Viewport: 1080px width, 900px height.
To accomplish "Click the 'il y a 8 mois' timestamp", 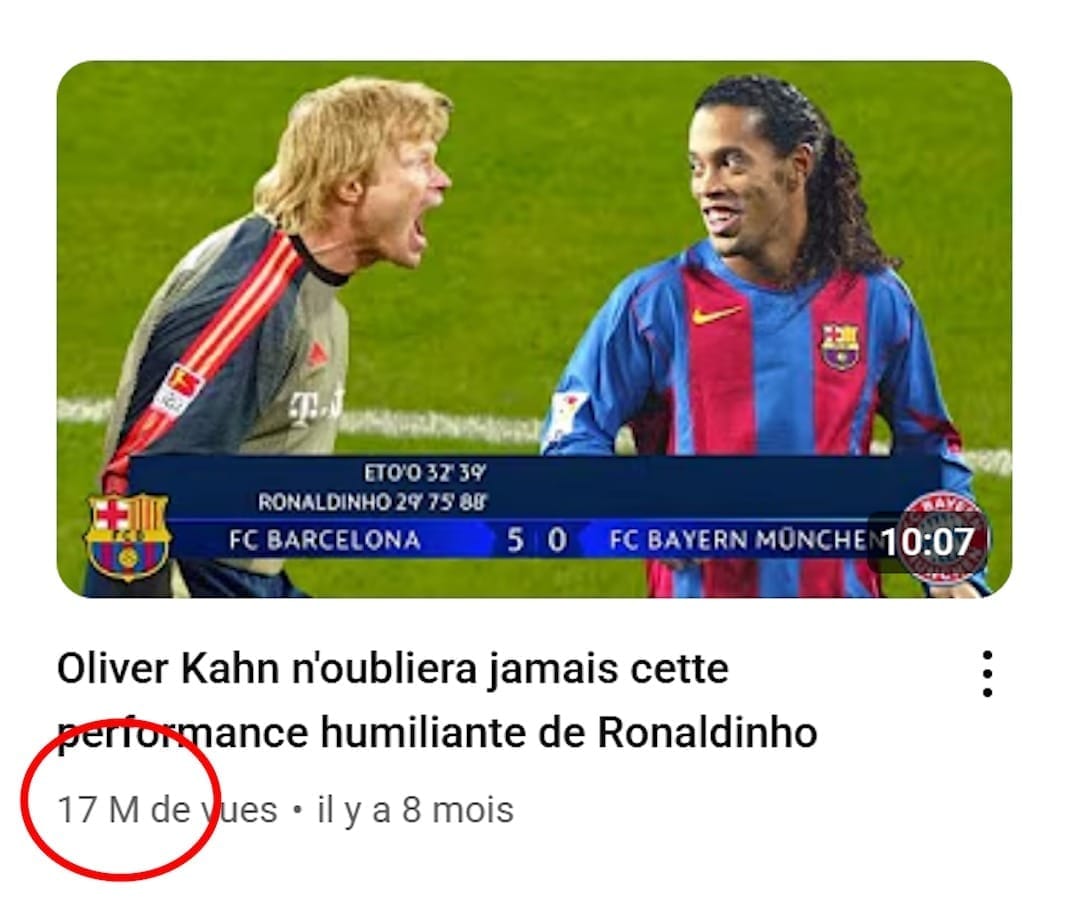I will (415, 809).
